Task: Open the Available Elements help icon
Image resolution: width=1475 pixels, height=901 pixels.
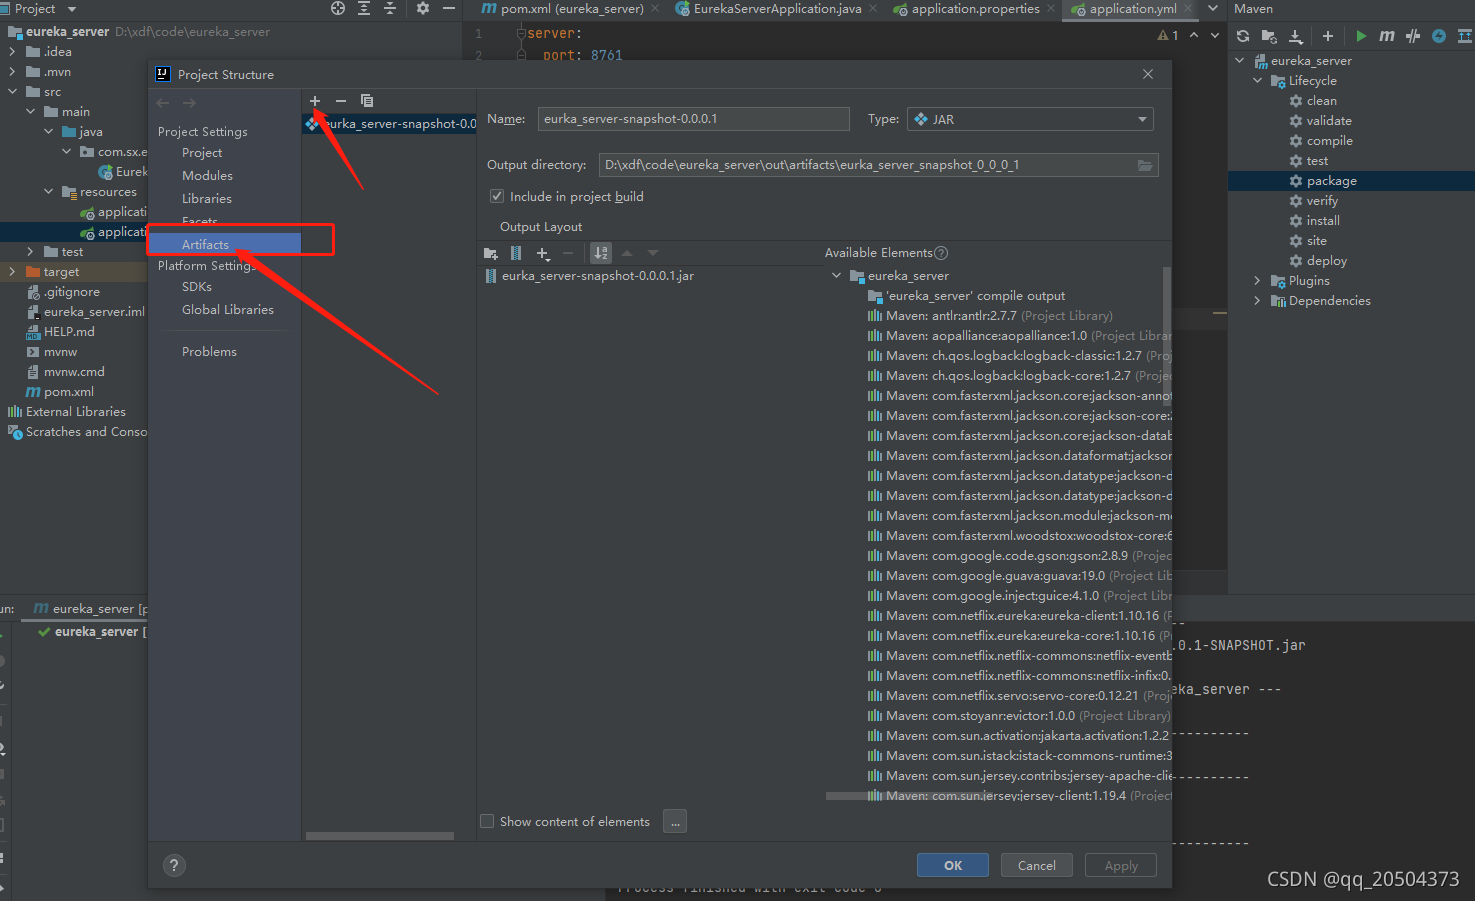Action: 941,253
